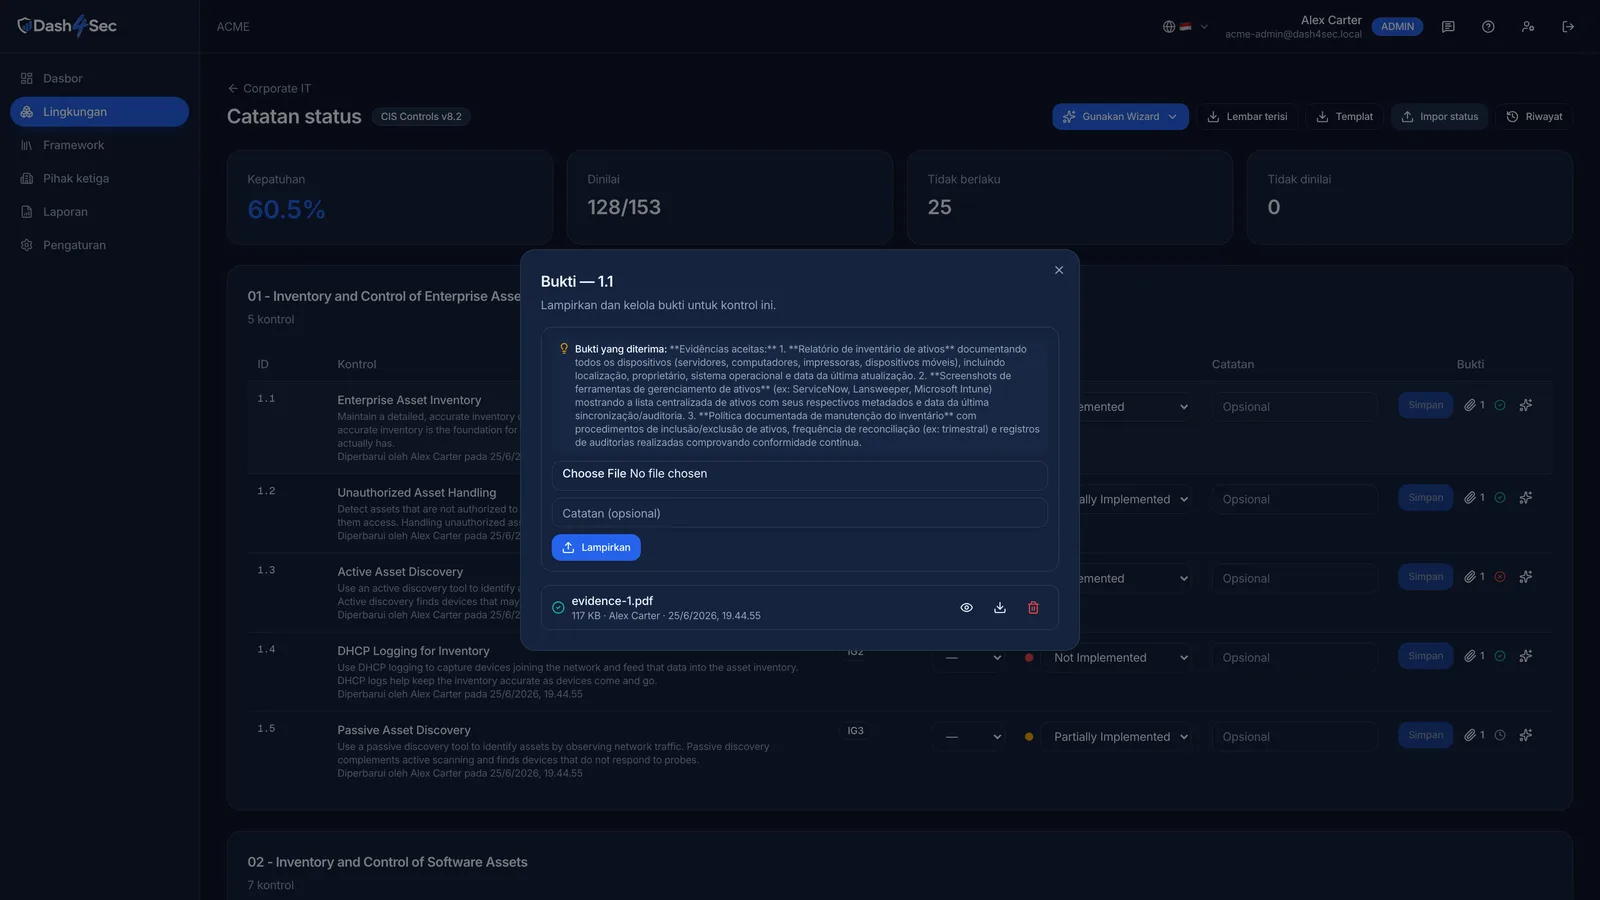Open Framework from the sidebar
This screenshot has width=1600, height=900.
click(x=99, y=145)
